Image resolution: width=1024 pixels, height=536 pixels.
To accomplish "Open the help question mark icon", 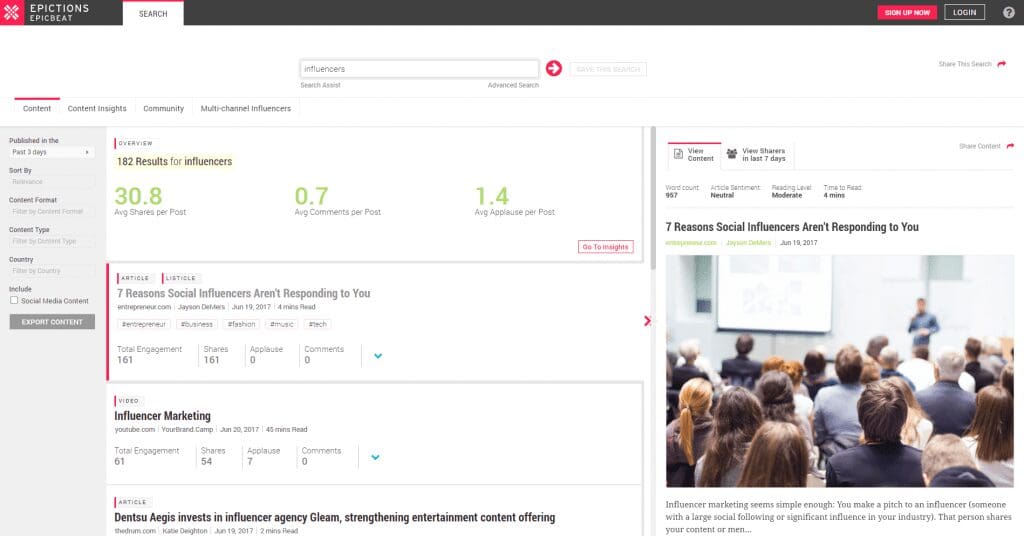I will 1008,12.
